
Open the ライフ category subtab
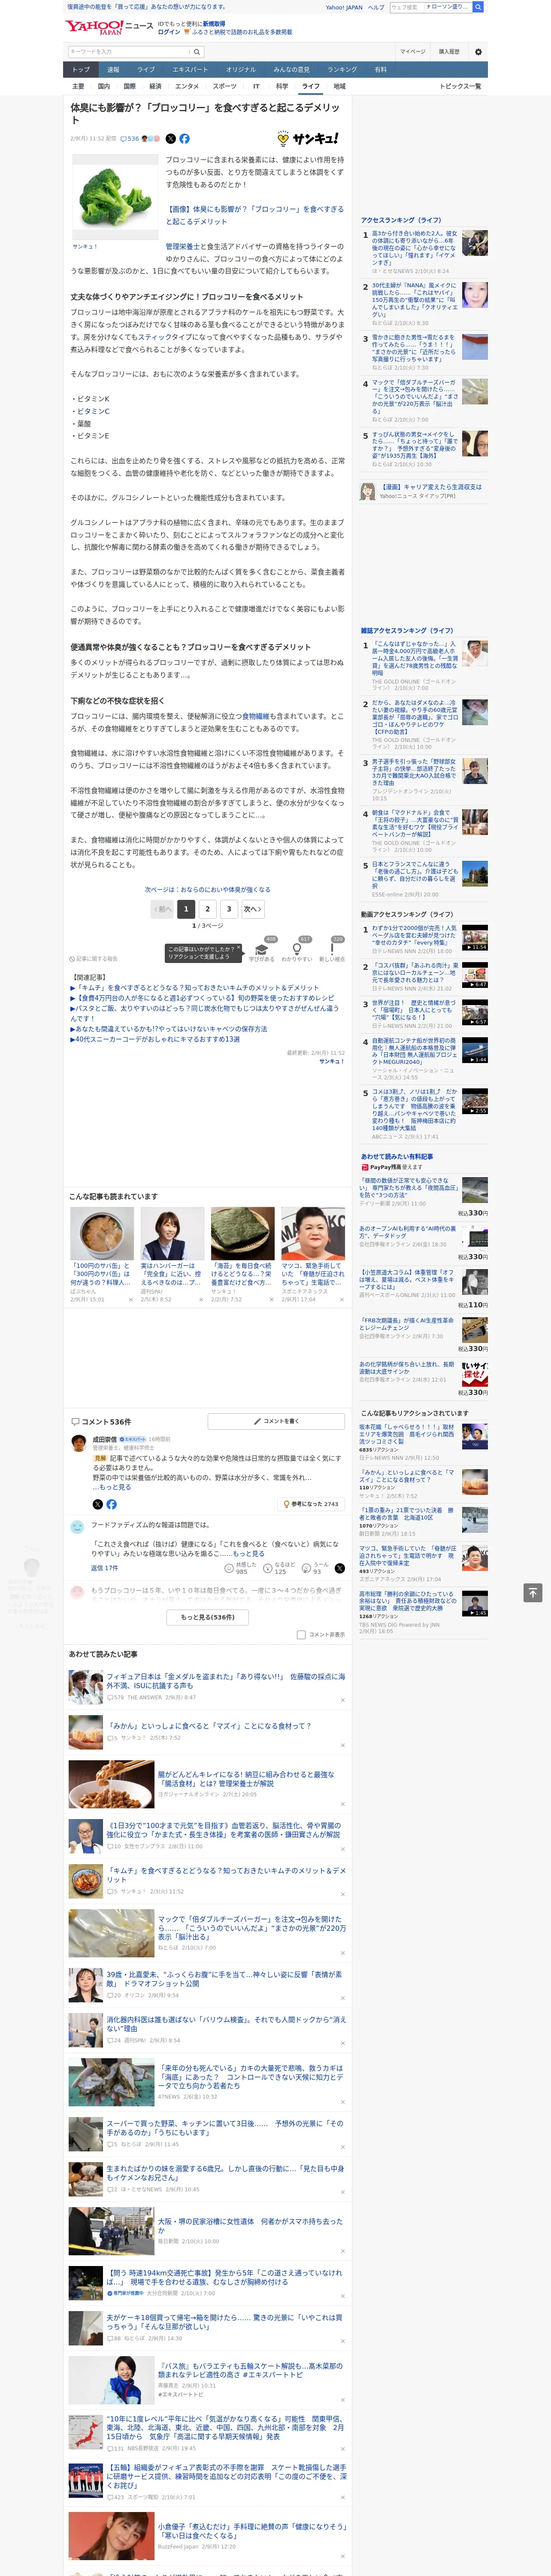coord(311,86)
